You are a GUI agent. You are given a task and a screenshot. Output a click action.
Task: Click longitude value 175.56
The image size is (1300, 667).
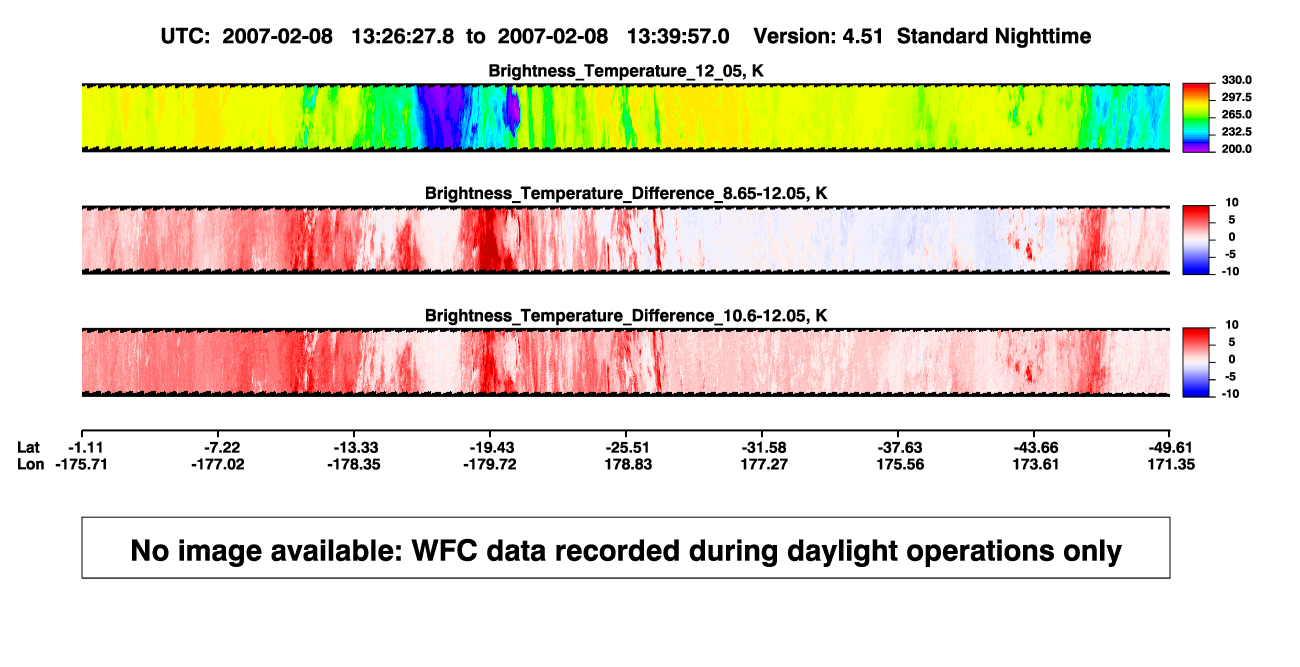pos(901,464)
